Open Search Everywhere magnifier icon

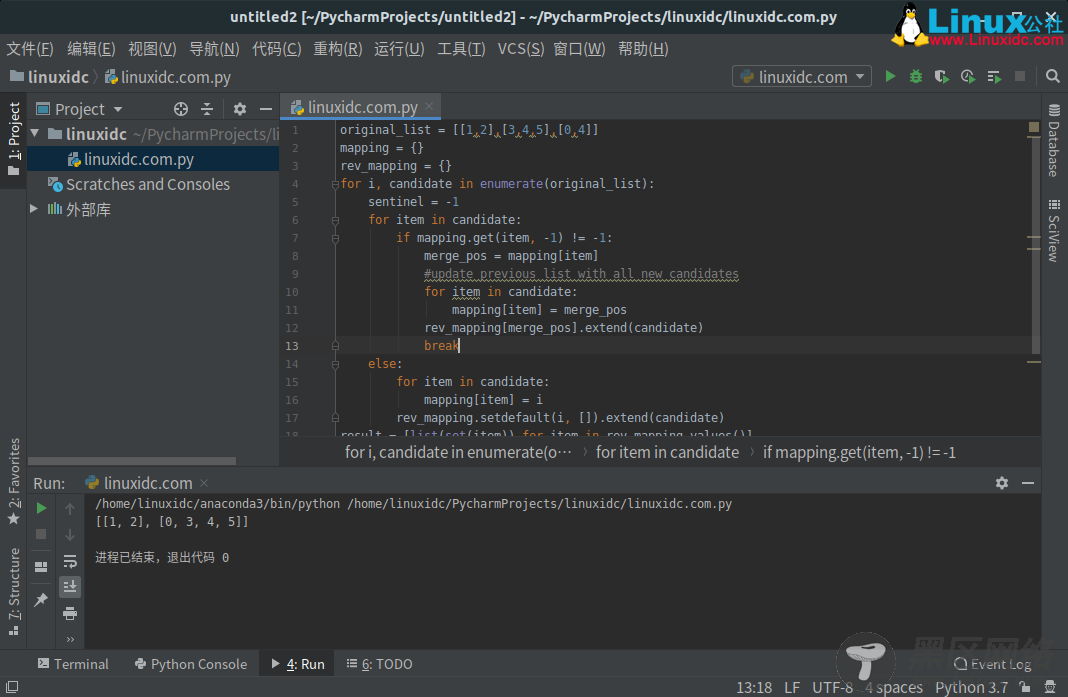[1052, 76]
